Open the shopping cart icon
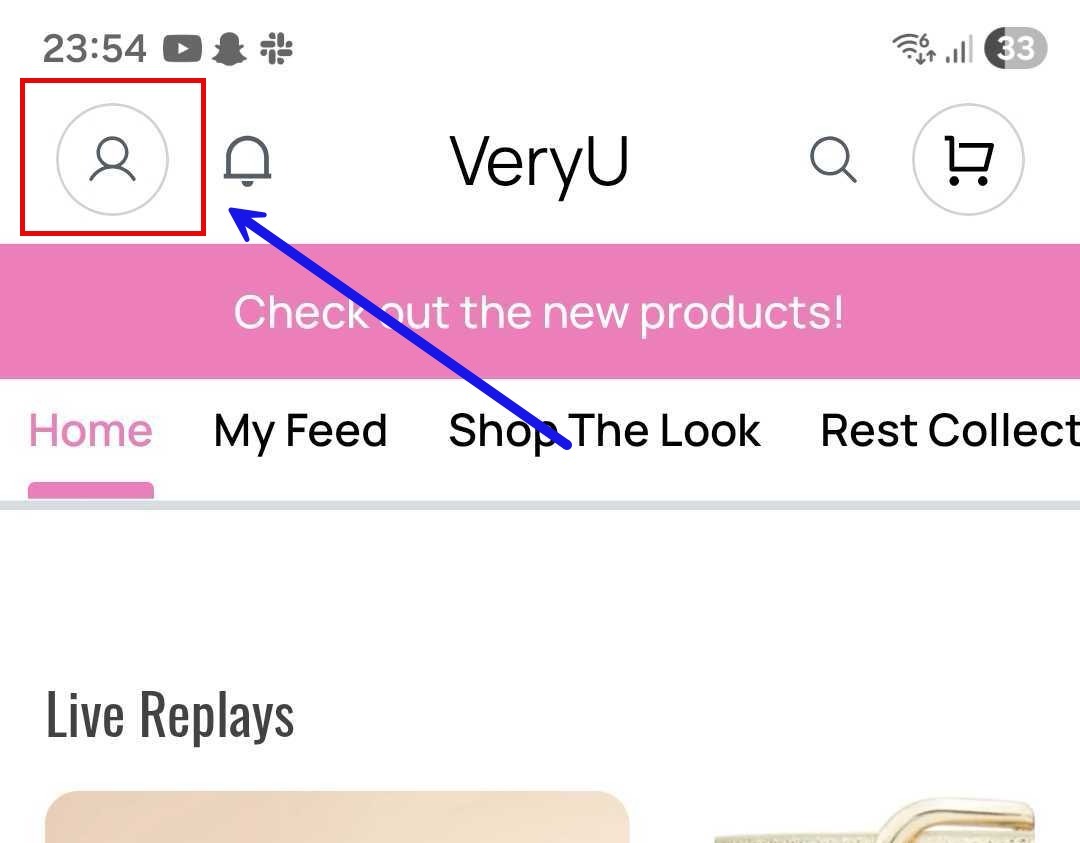Screen dimensions: 1080x843 point(968,159)
